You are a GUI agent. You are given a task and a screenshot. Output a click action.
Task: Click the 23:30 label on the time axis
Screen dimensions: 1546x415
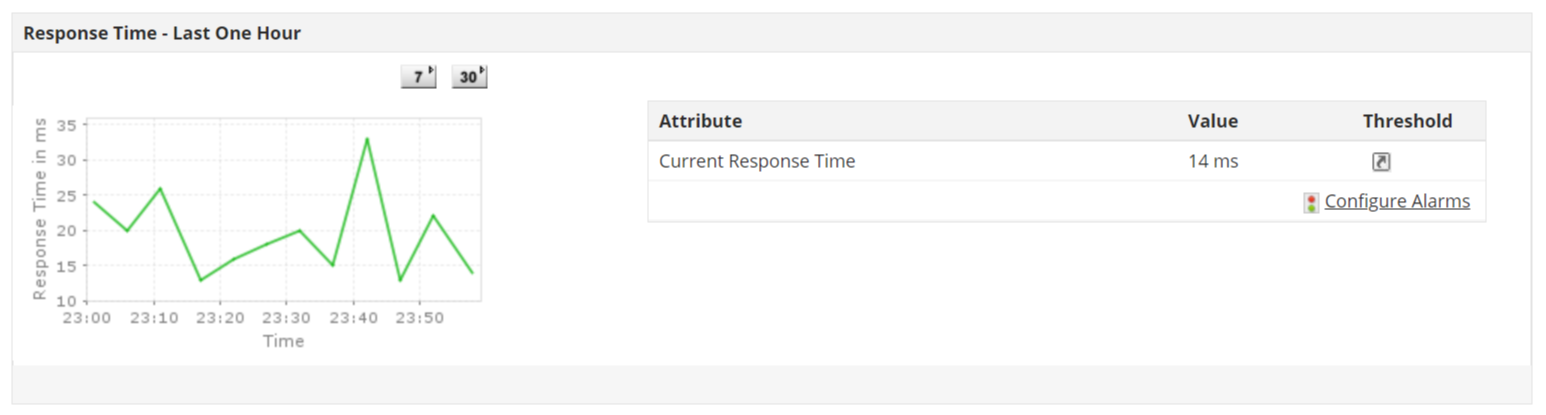286,318
